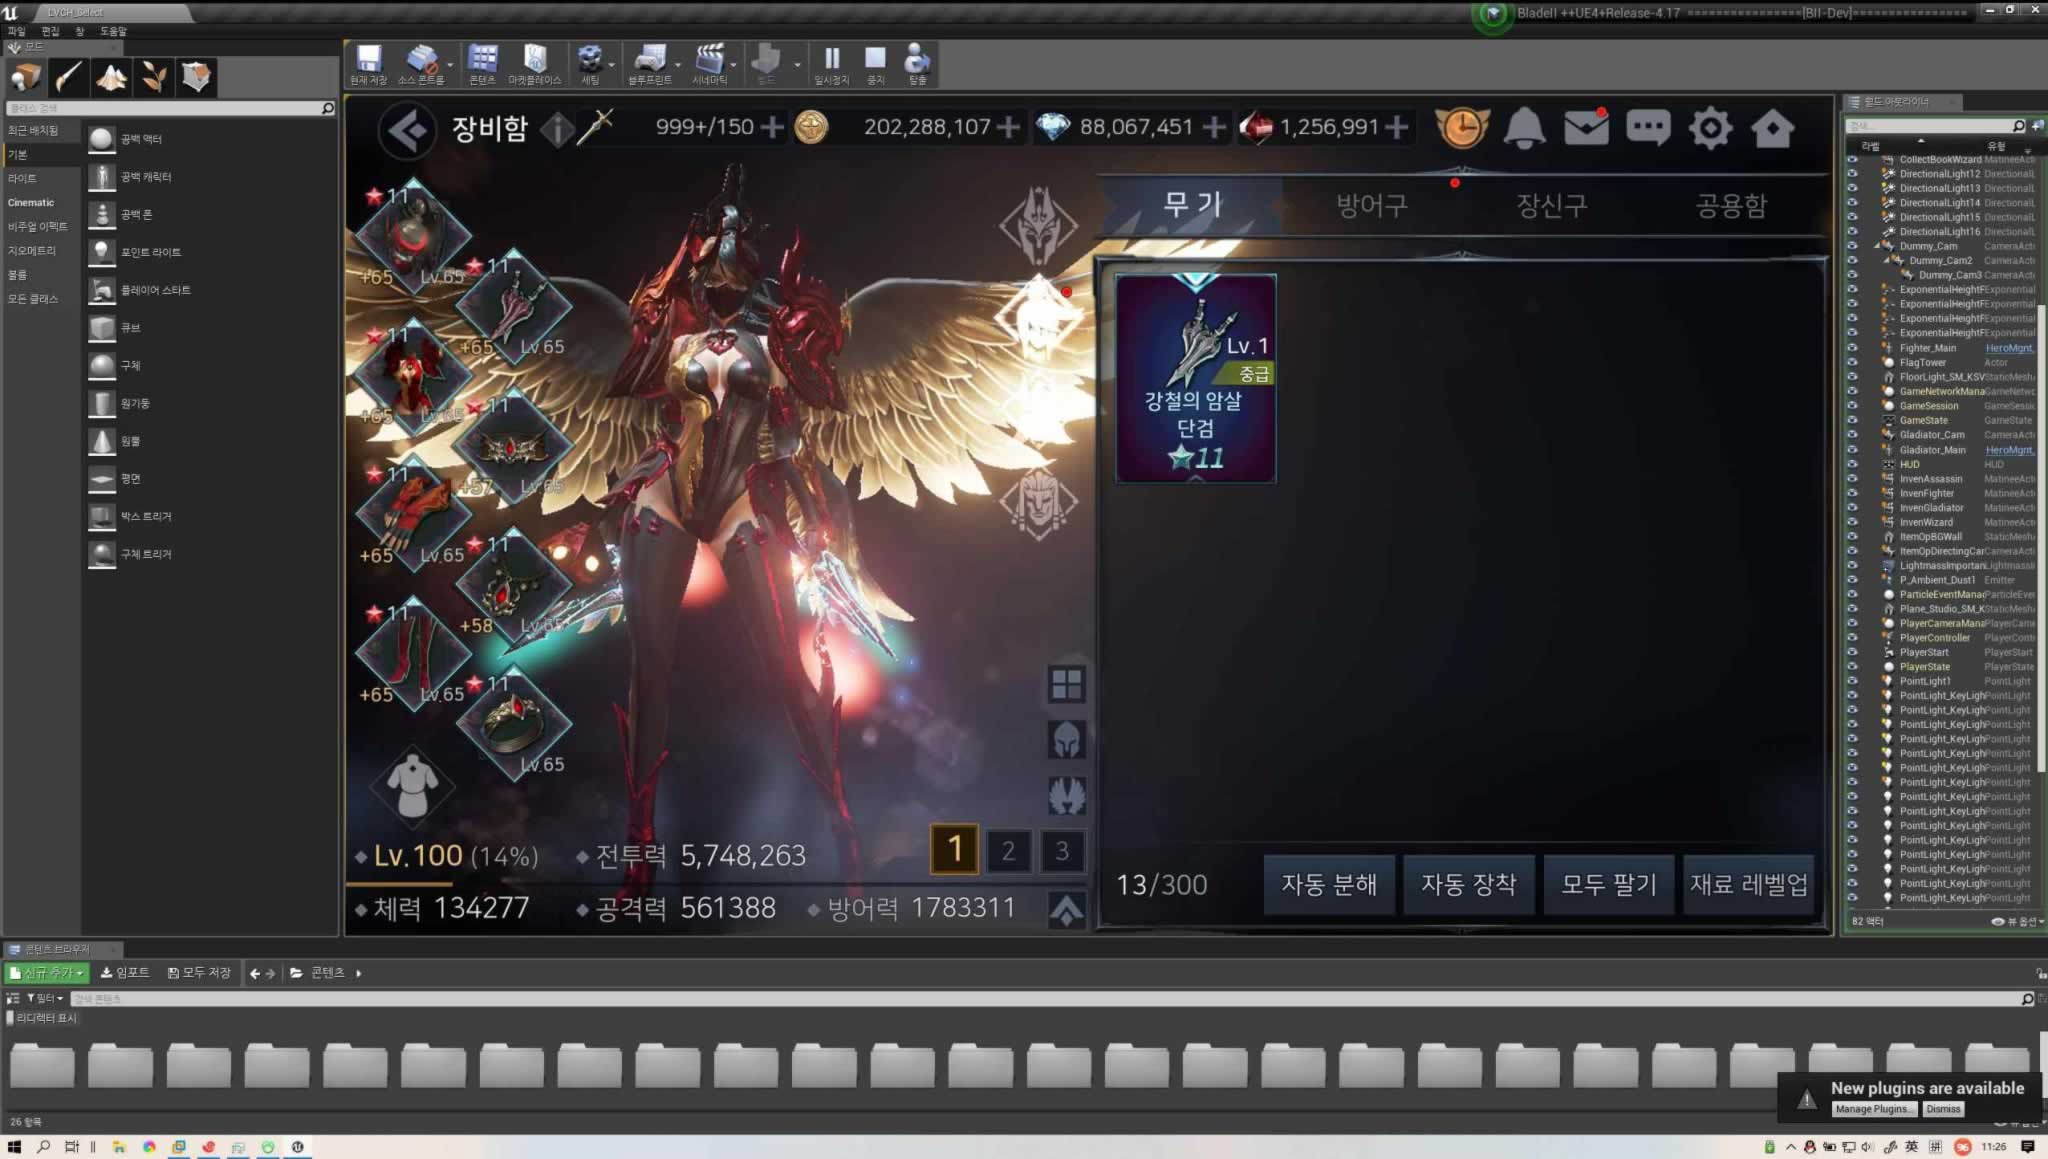Image resolution: width=2048 pixels, height=1159 pixels.
Task: Hide the Fighter_Main actor via eye icon
Action: coord(1852,348)
